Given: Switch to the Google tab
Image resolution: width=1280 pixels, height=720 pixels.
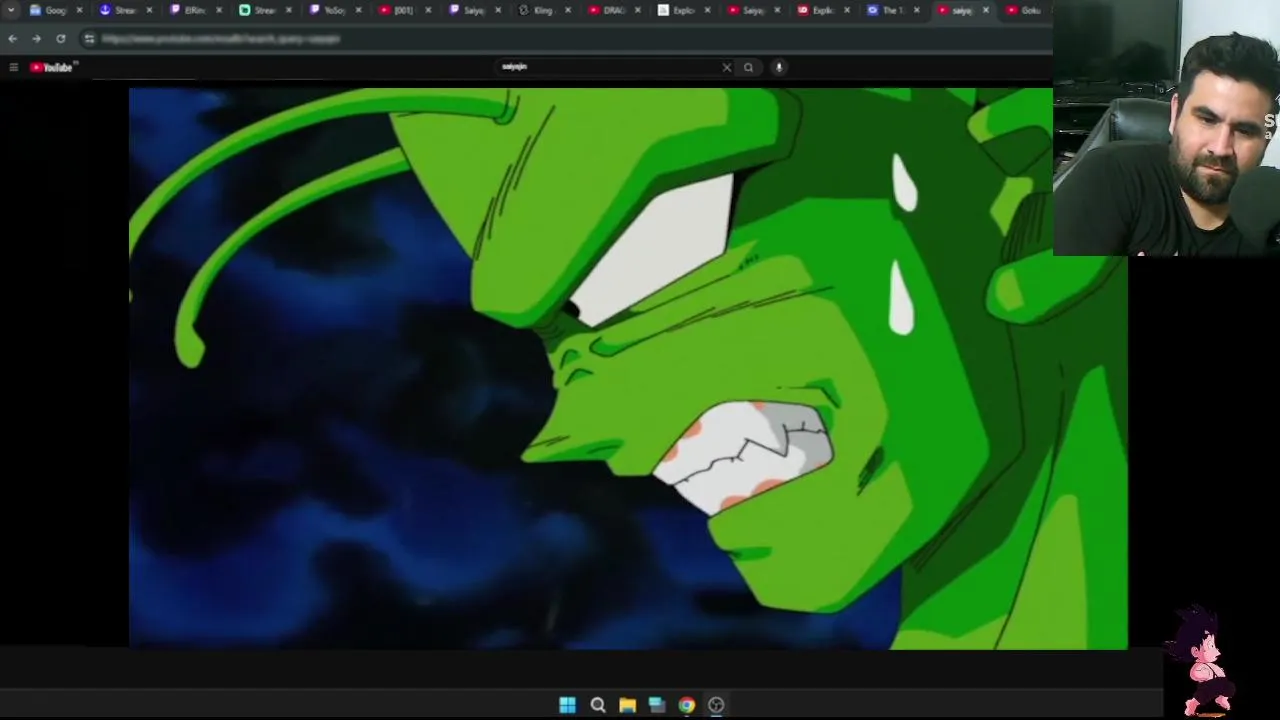Looking at the screenshot, I should point(53,10).
